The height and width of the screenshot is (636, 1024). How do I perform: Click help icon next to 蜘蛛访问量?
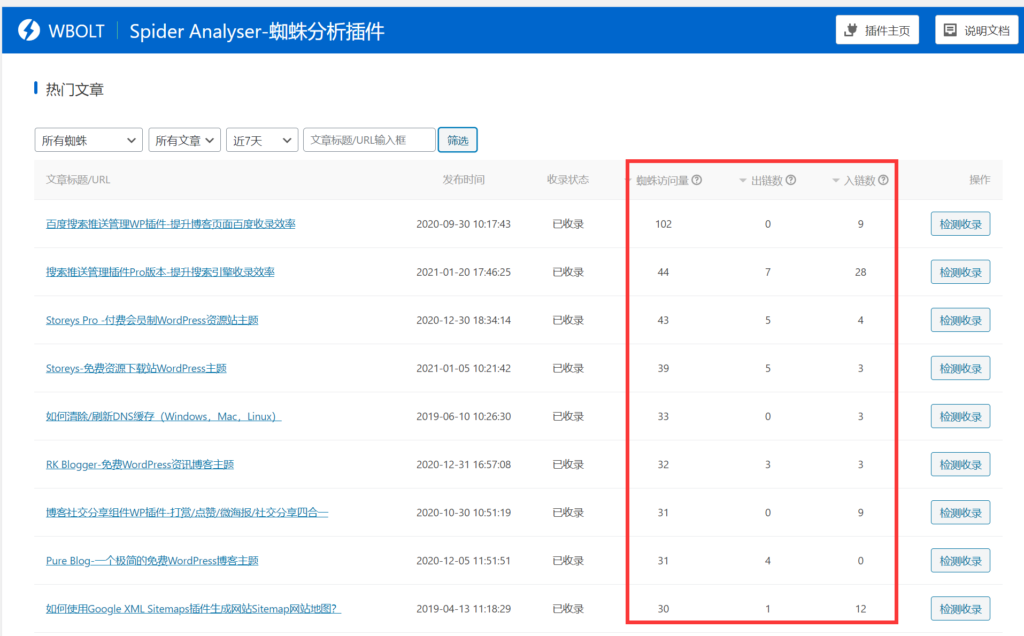coord(697,181)
